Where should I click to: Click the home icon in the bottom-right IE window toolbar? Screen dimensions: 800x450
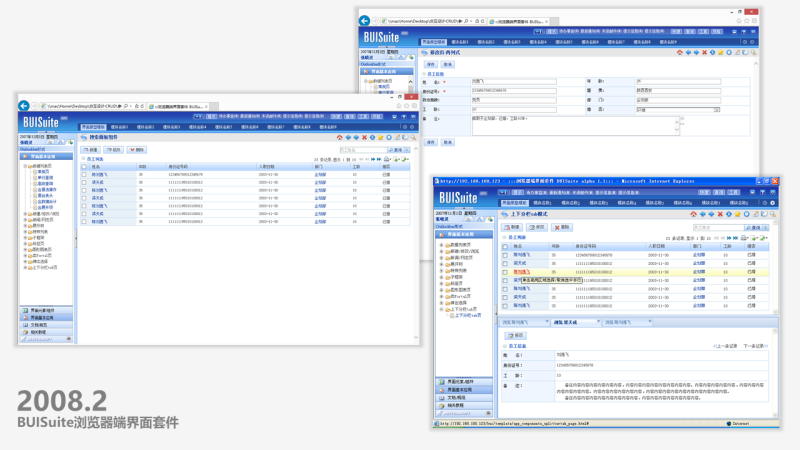tap(693, 214)
